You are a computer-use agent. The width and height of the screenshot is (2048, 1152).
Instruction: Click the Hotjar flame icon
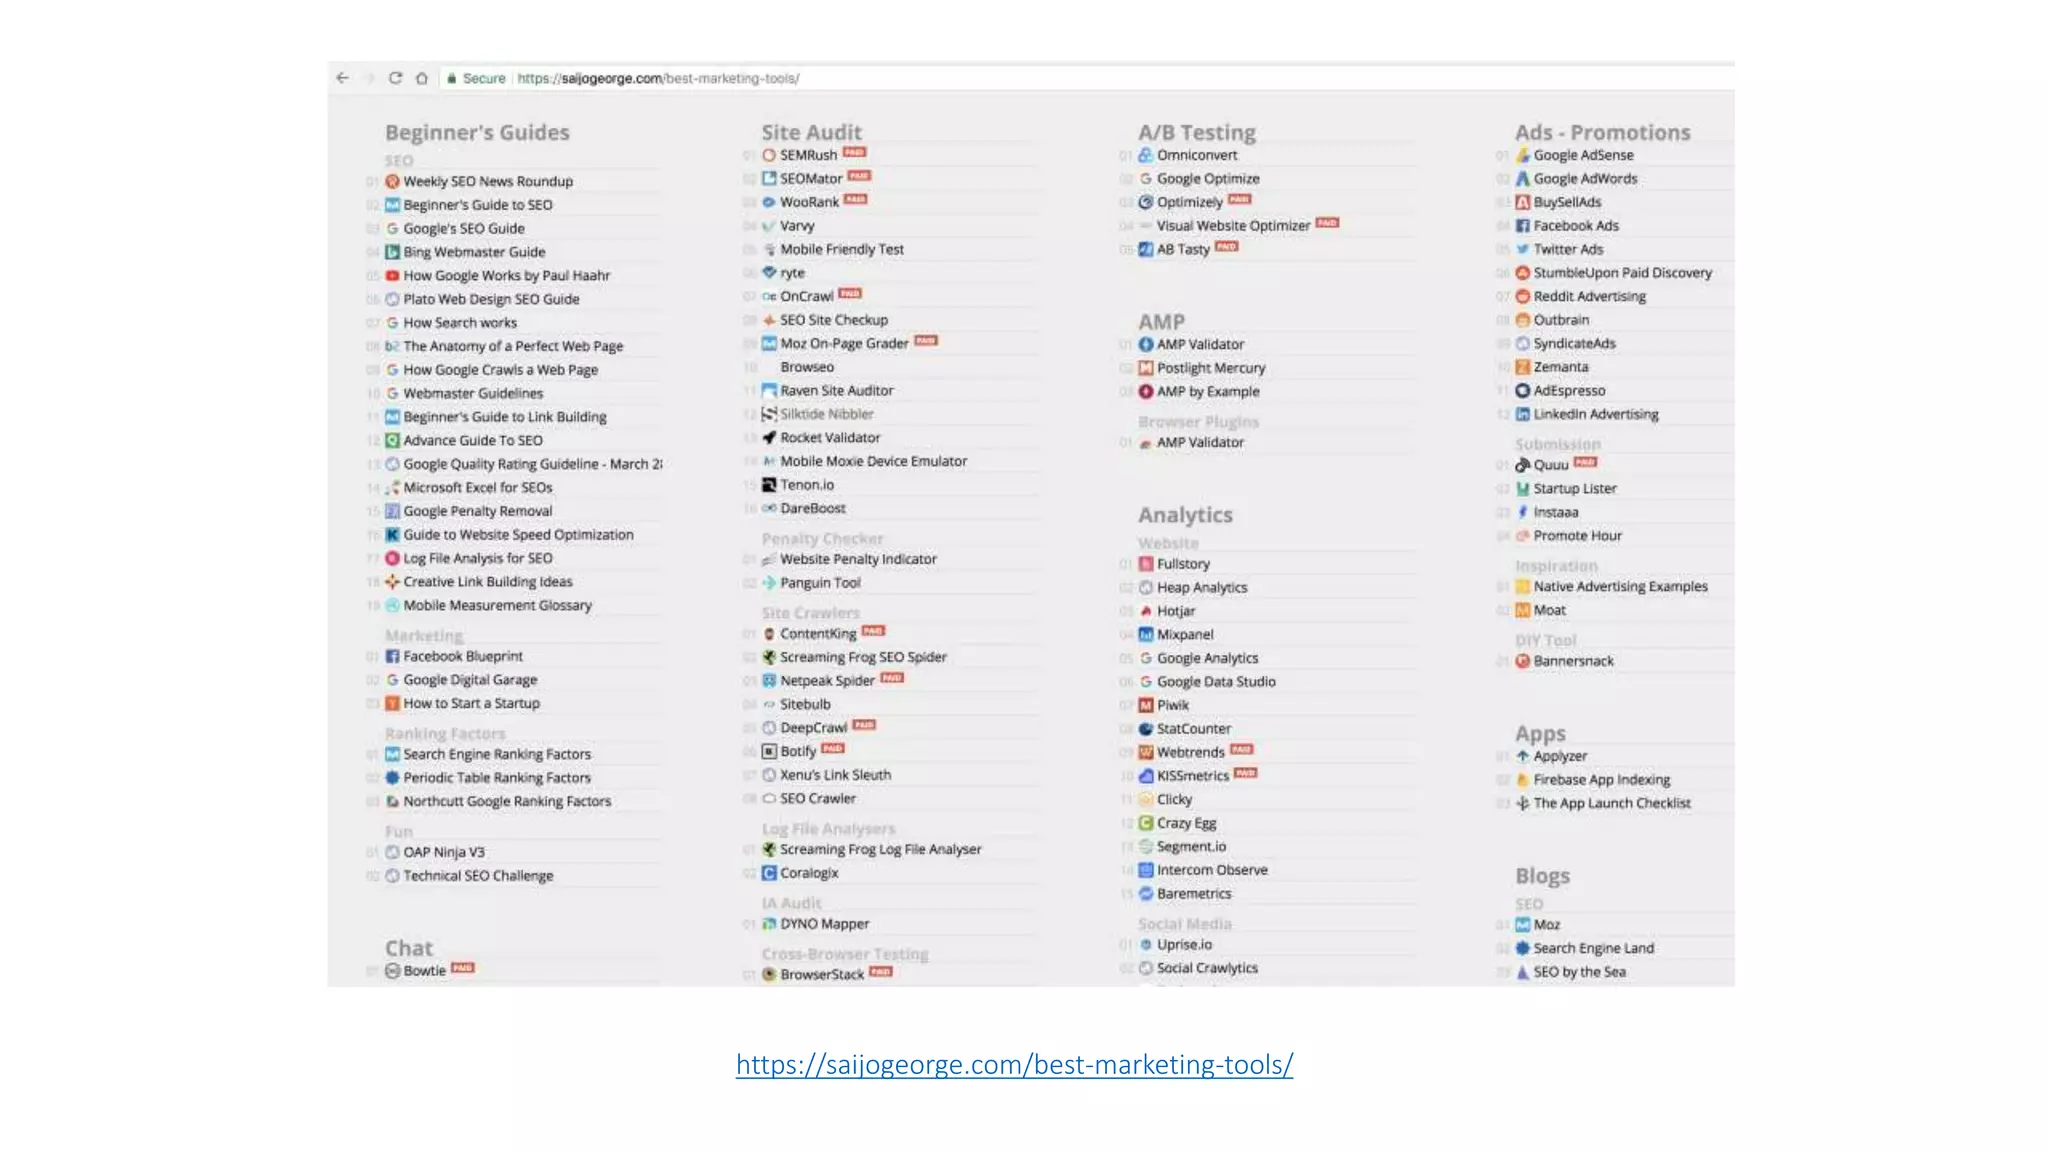point(1146,611)
